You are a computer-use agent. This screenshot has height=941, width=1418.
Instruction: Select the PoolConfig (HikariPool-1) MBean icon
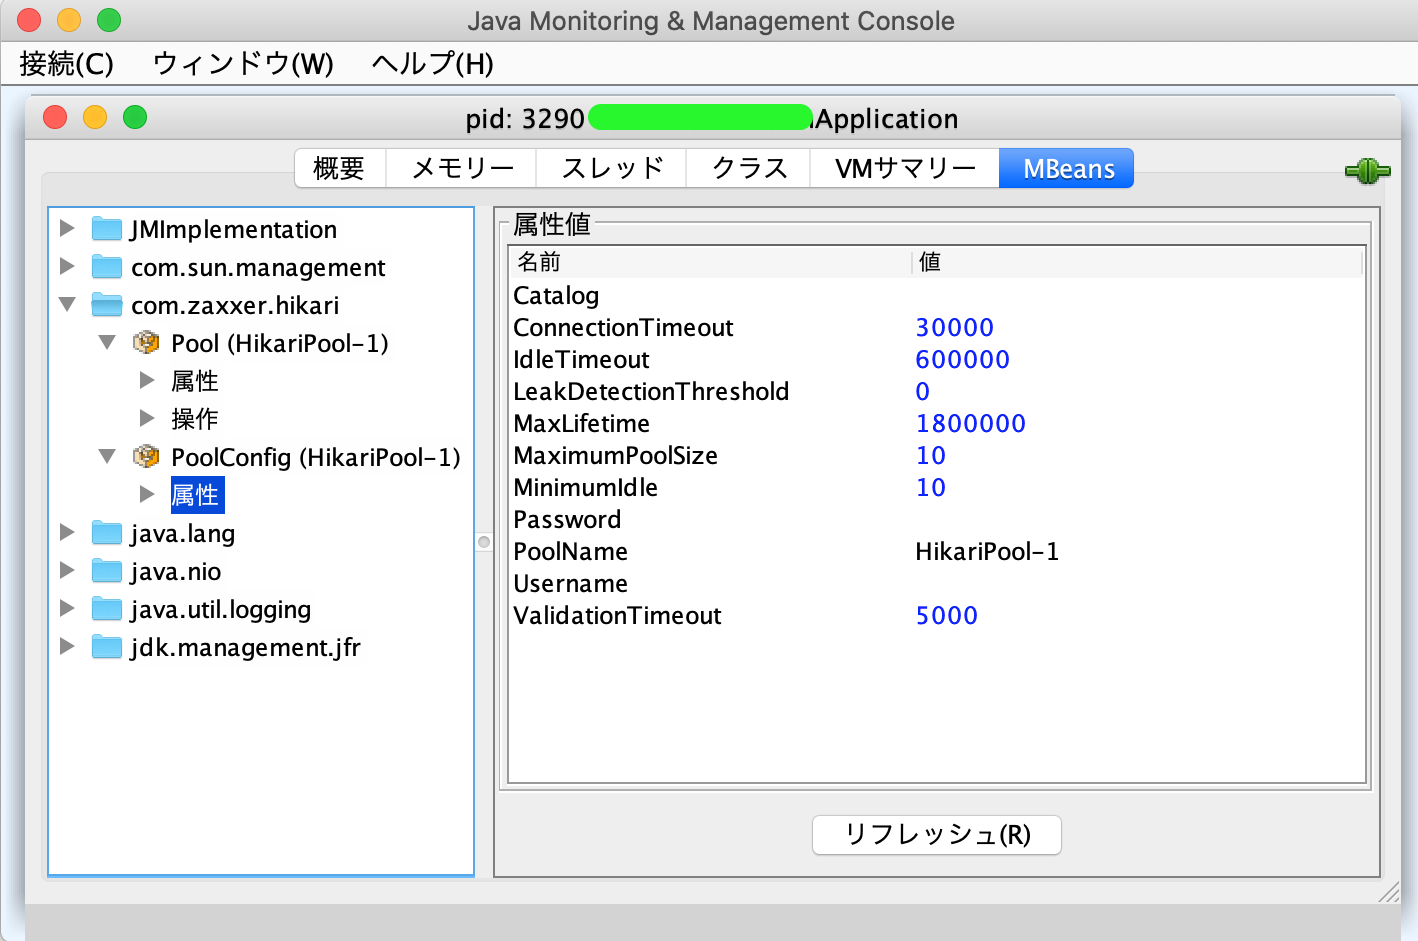point(146,457)
